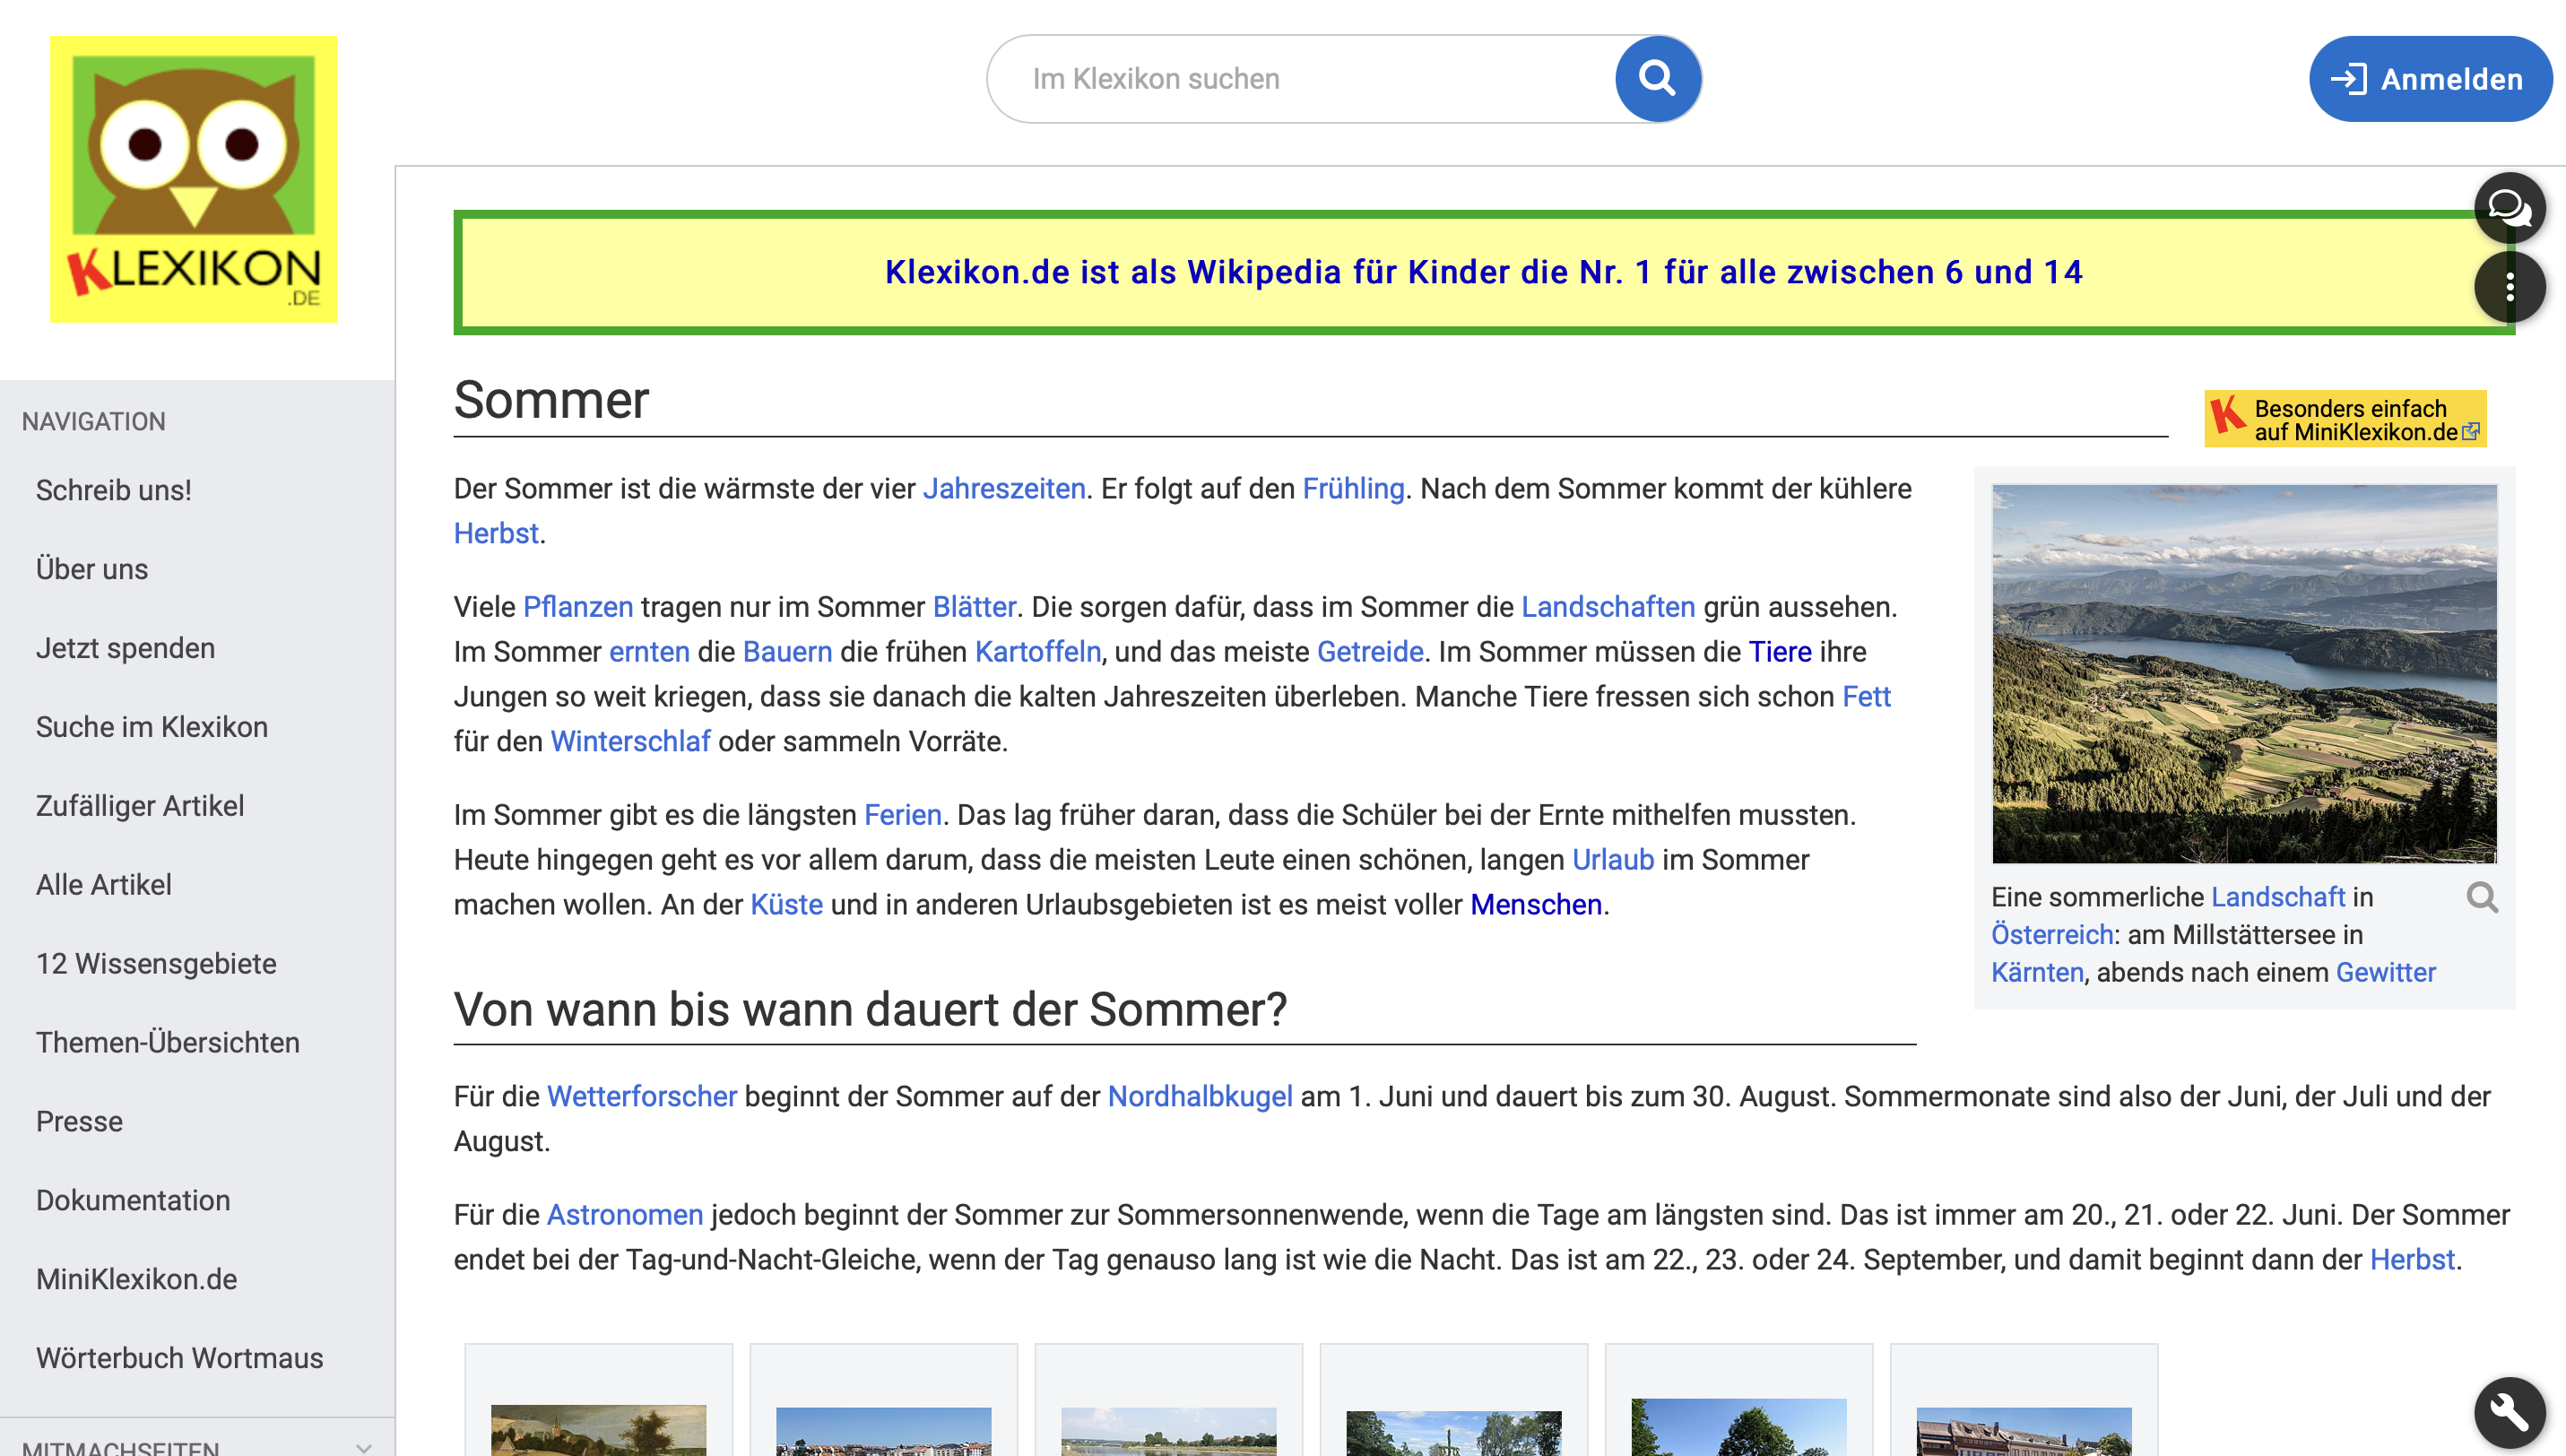Open the rightmost gallery thumbnail showing buildings
This screenshot has height=1456, width=2566.
(x=2024, y=1431)
